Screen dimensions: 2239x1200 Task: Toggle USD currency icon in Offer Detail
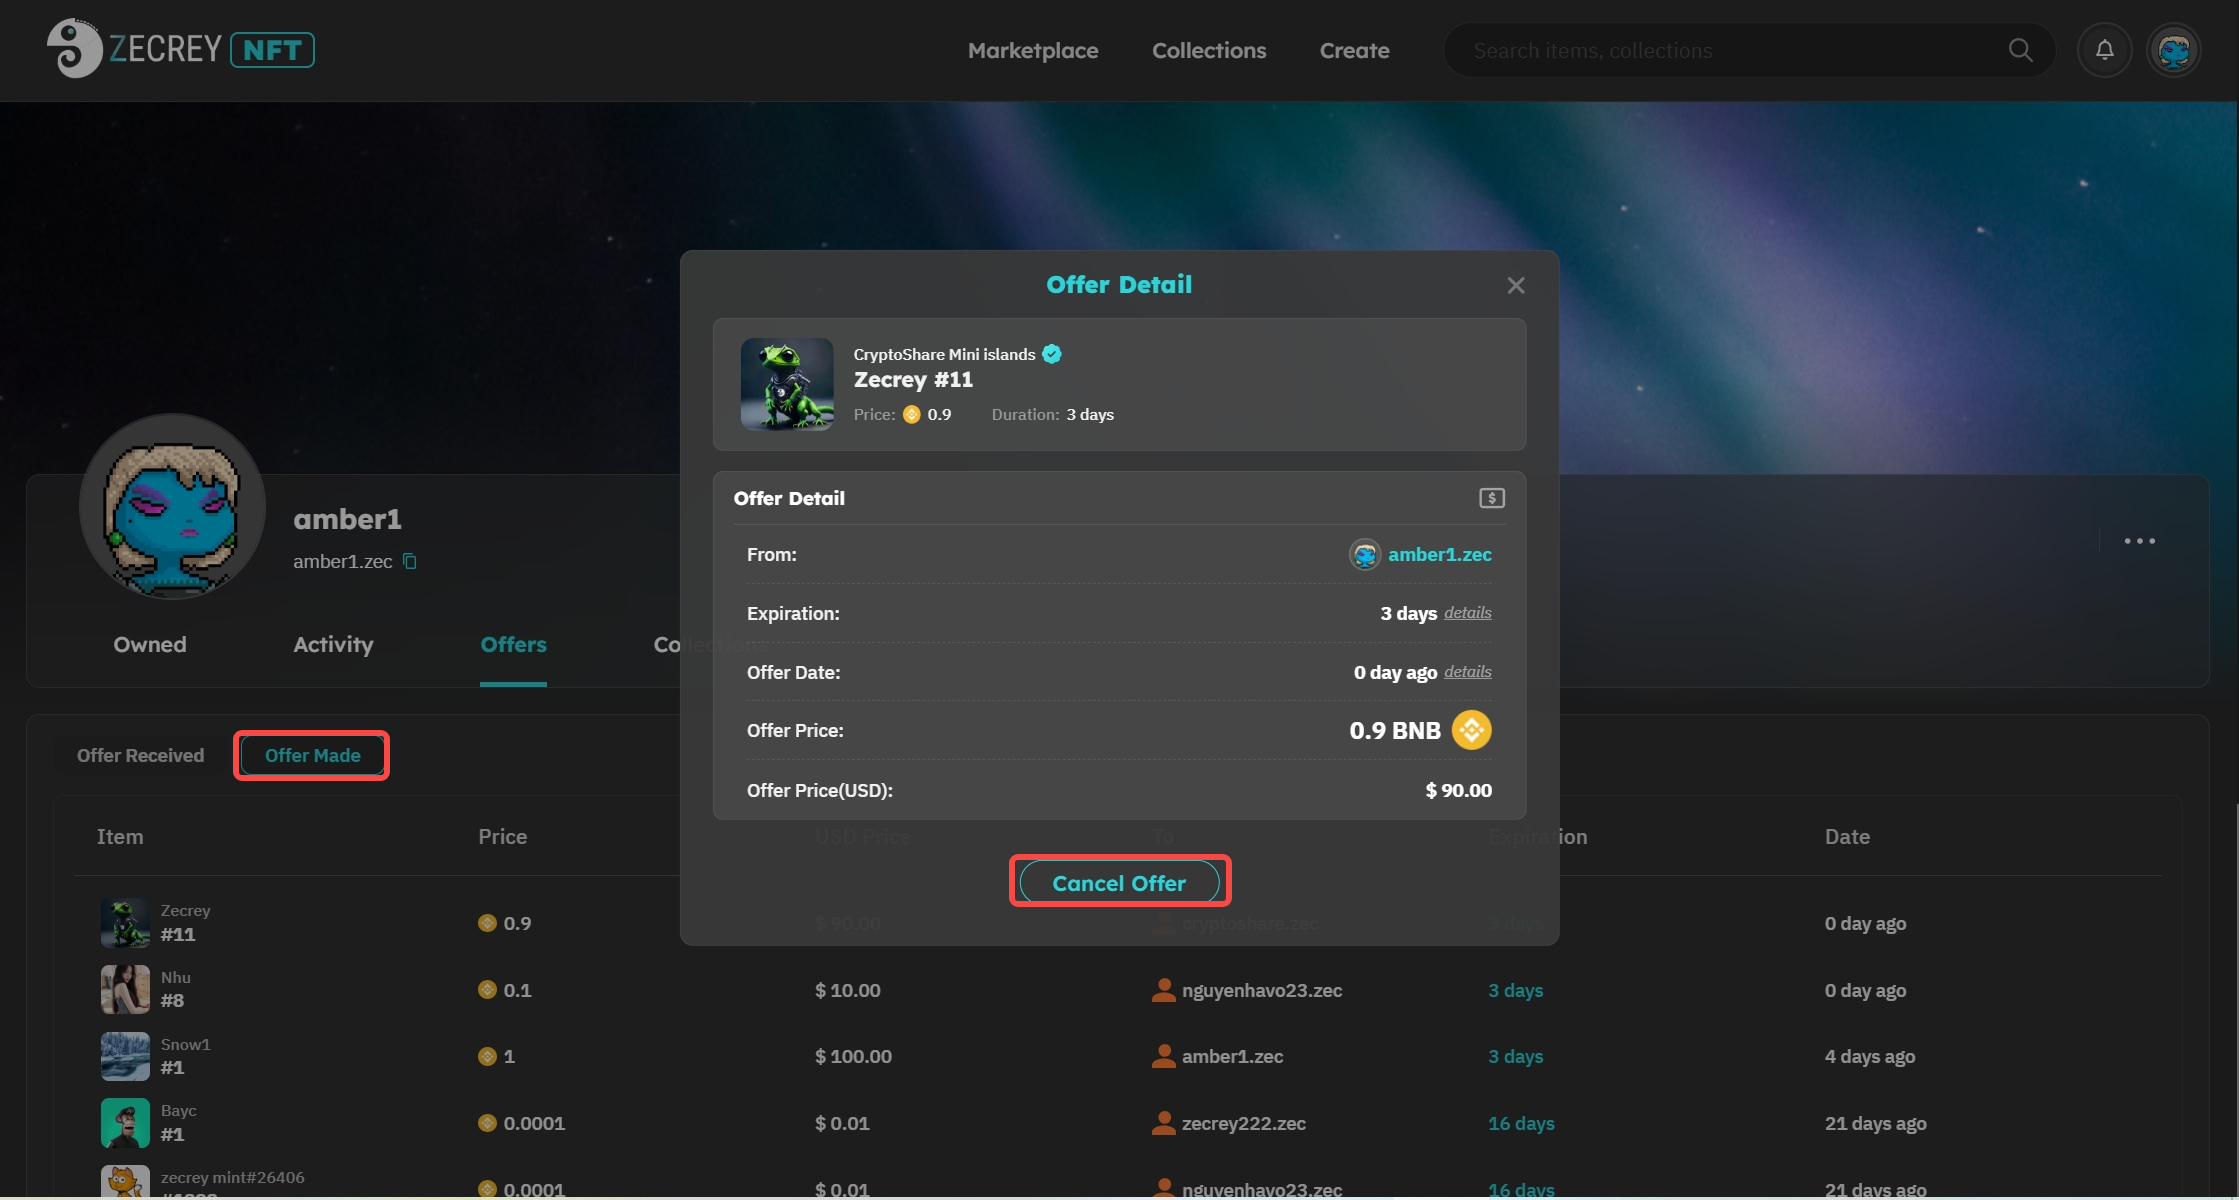[x=1491, y=498]
